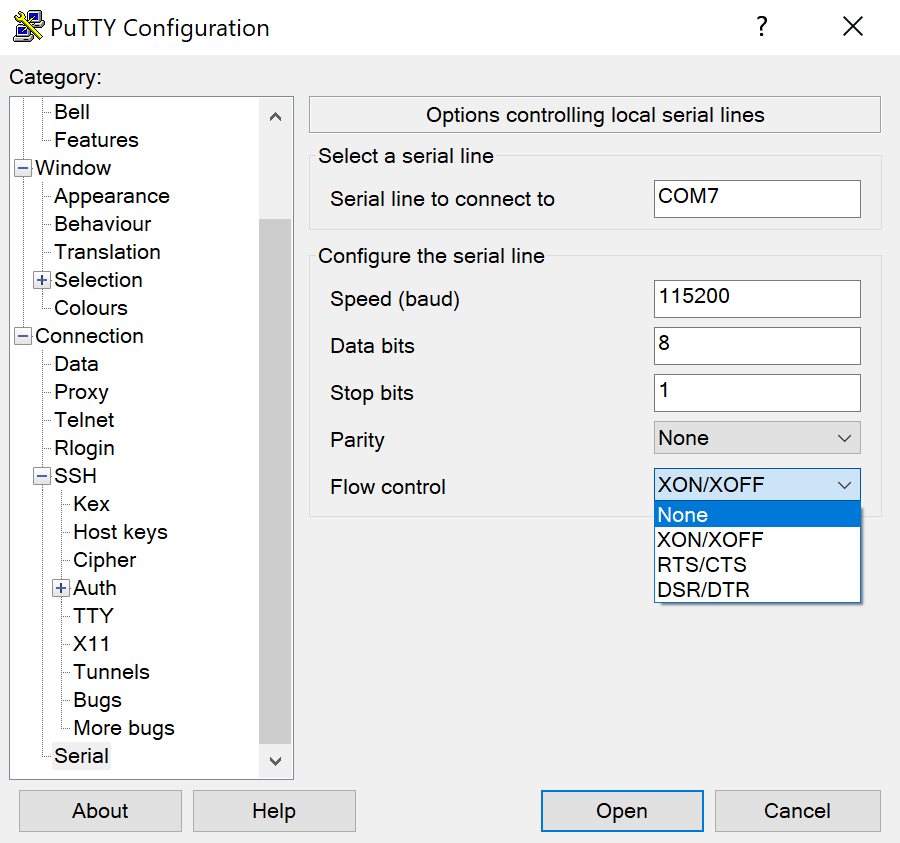Image resolution: width=900 pixels, height=843 pixels.
Task: Select Bell in category tree
Action: pyautogui.click(x=72, y=112)
